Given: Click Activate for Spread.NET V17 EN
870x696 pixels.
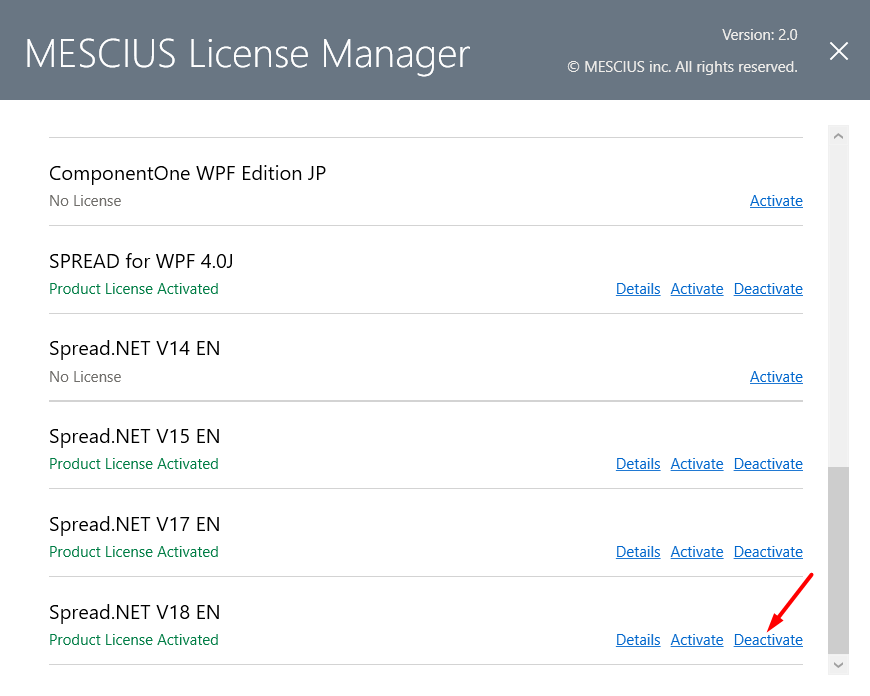Looking at the screenshot, I should pos(696,552).
